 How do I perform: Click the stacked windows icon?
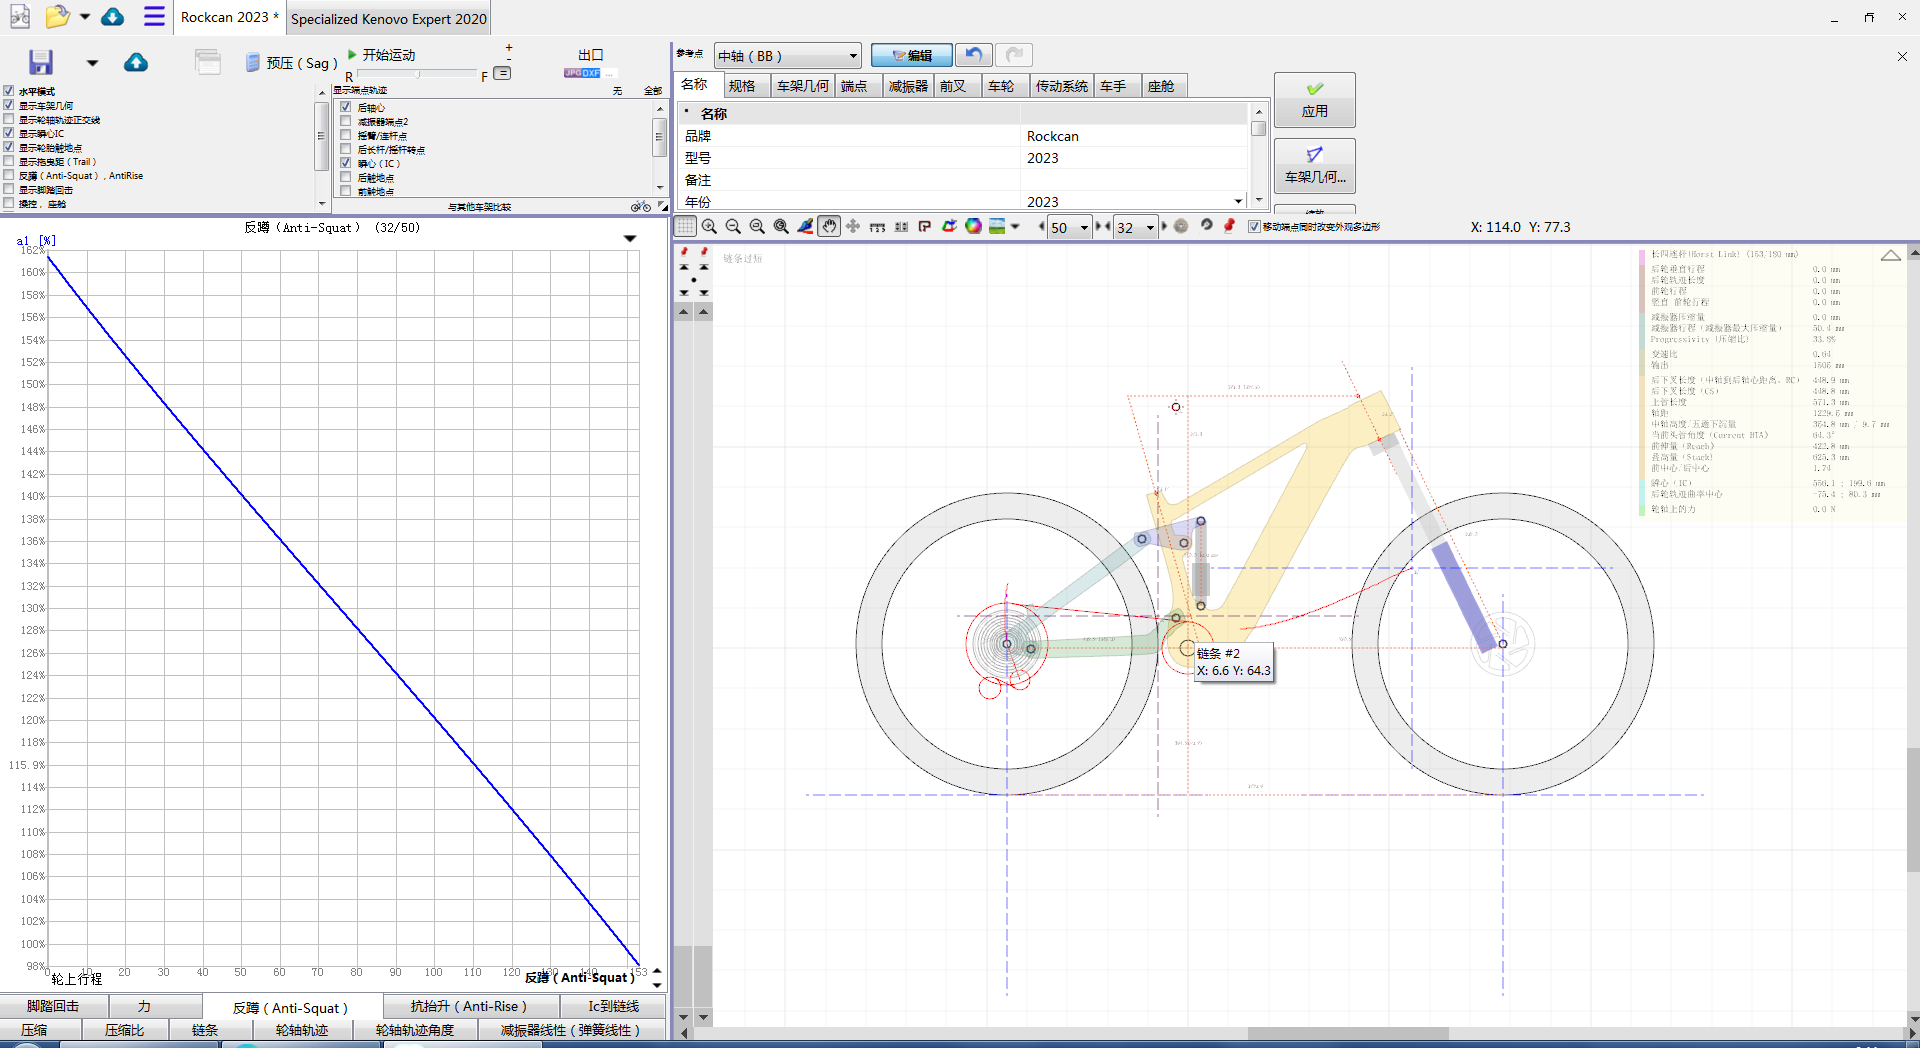point(208,62)
